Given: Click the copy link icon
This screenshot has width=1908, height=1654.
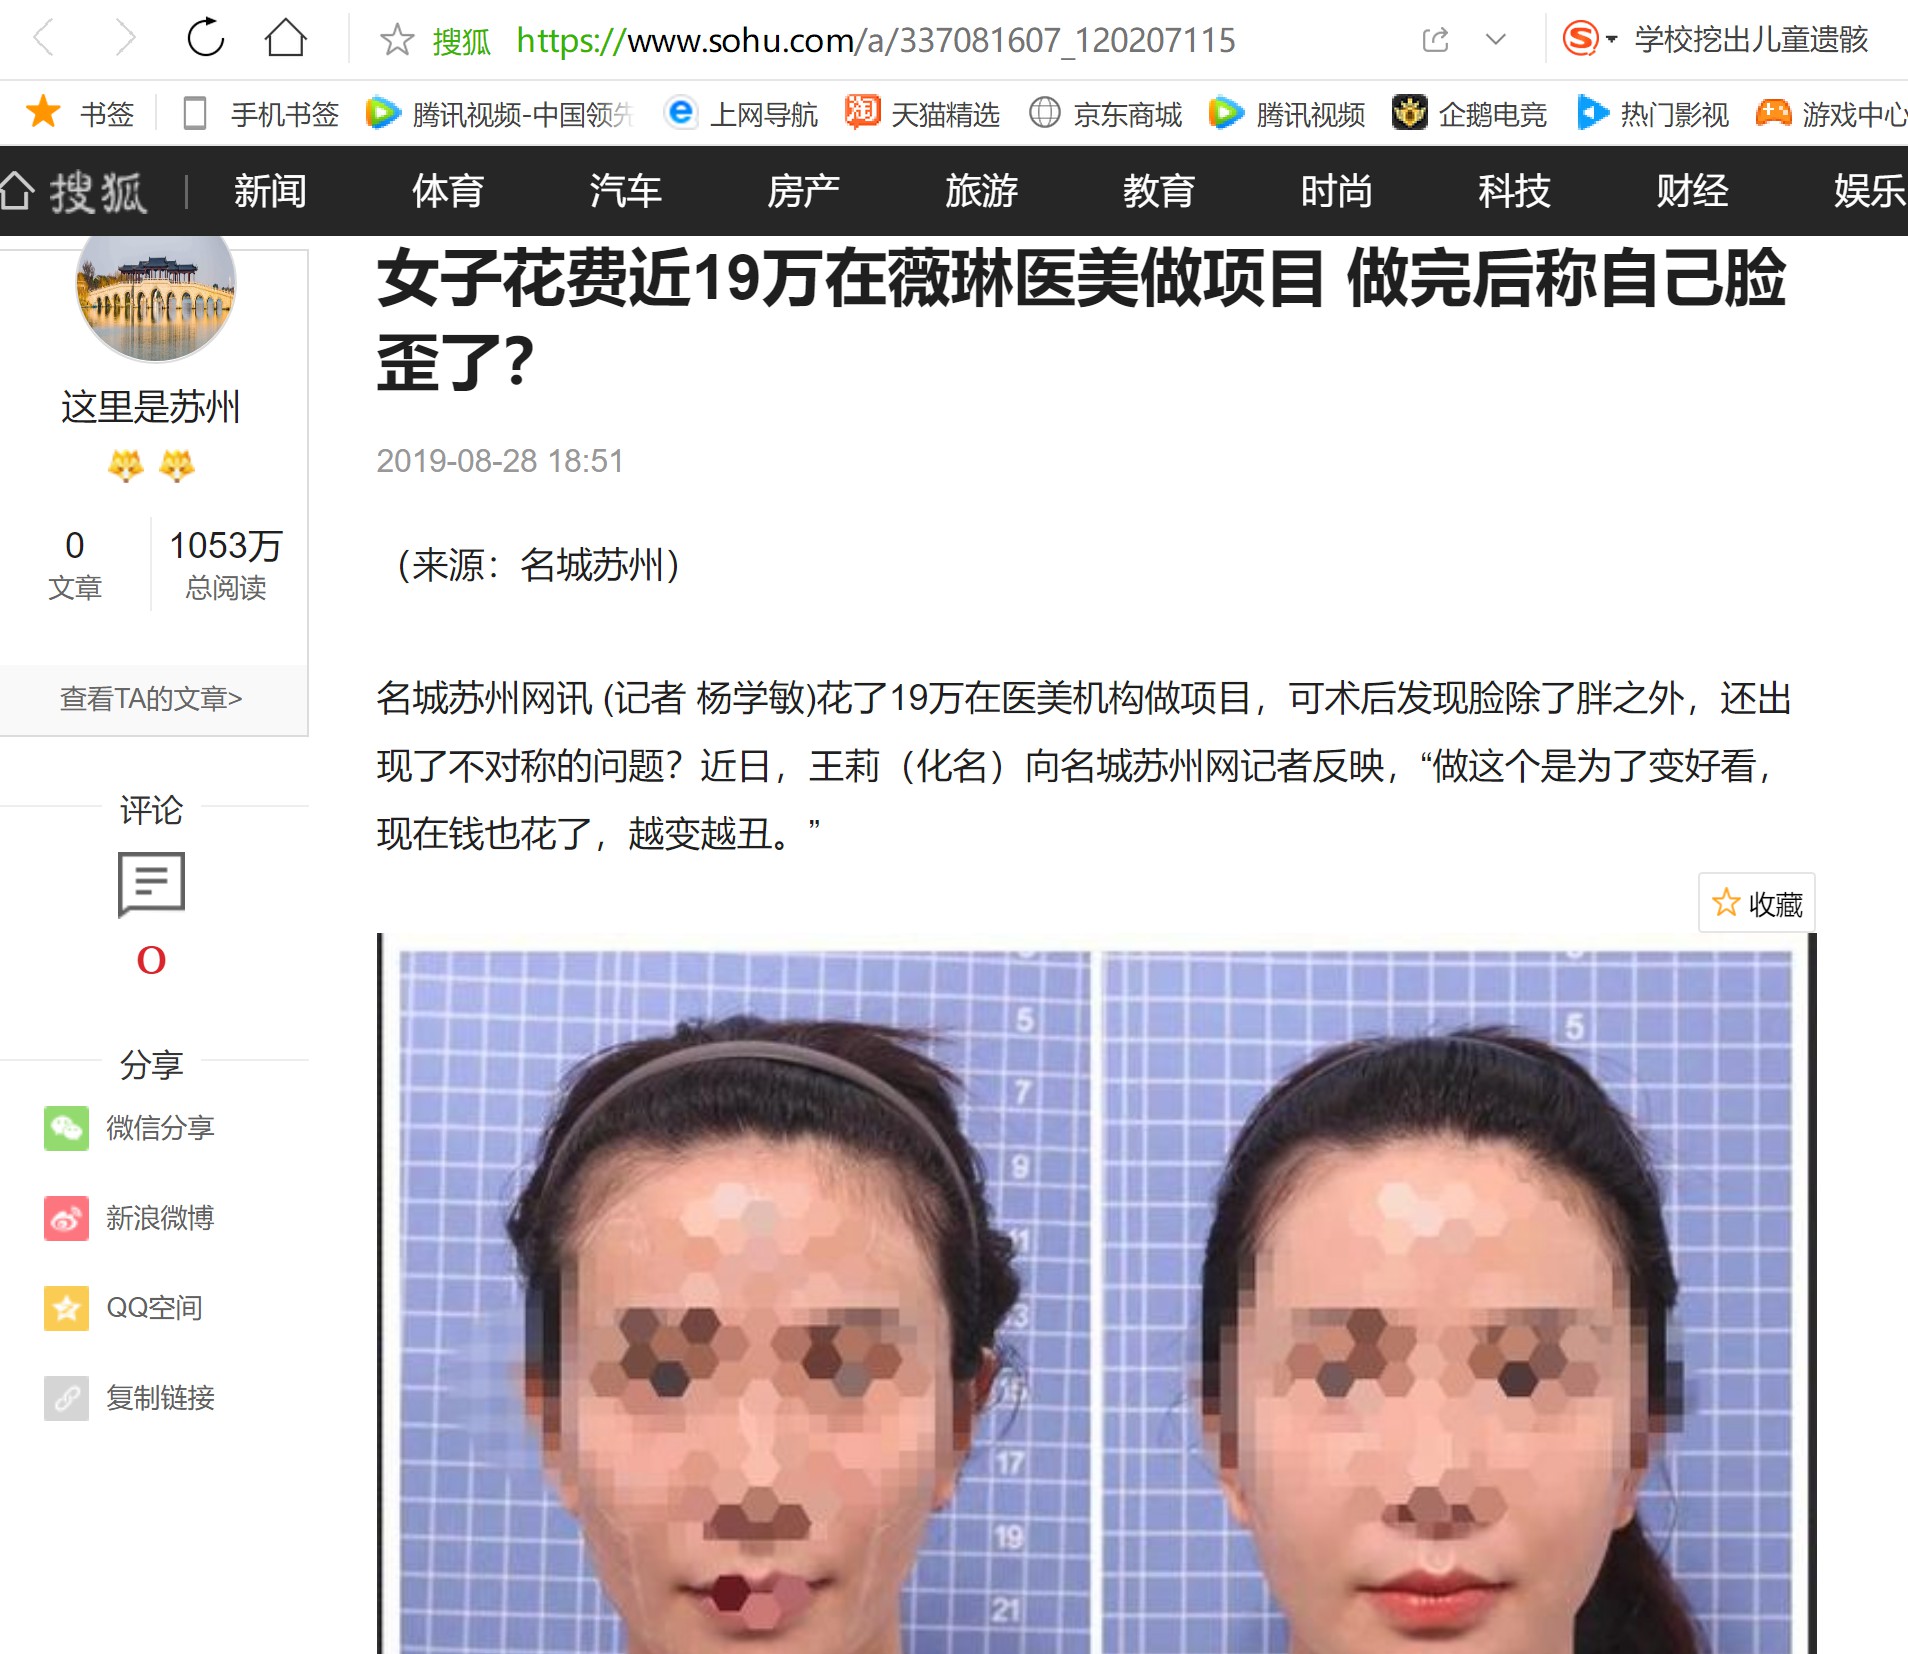Looking at the screenshot, I should [66, 1398].
